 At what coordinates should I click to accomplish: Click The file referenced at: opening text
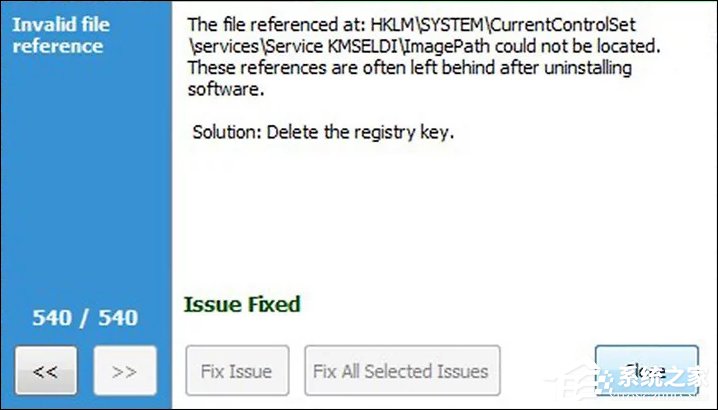(277, 25)
